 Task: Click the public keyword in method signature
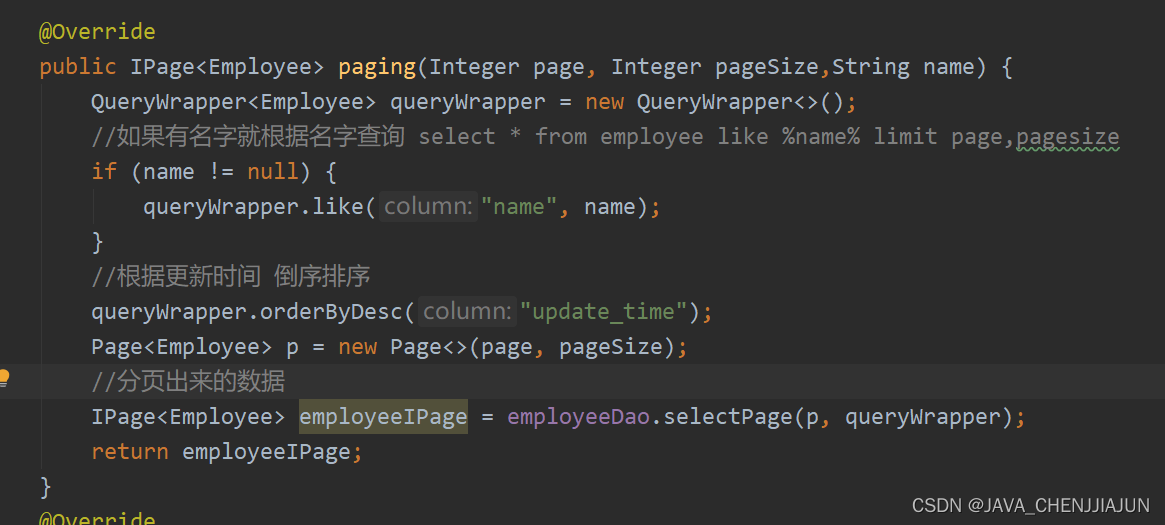coord(78,68)
